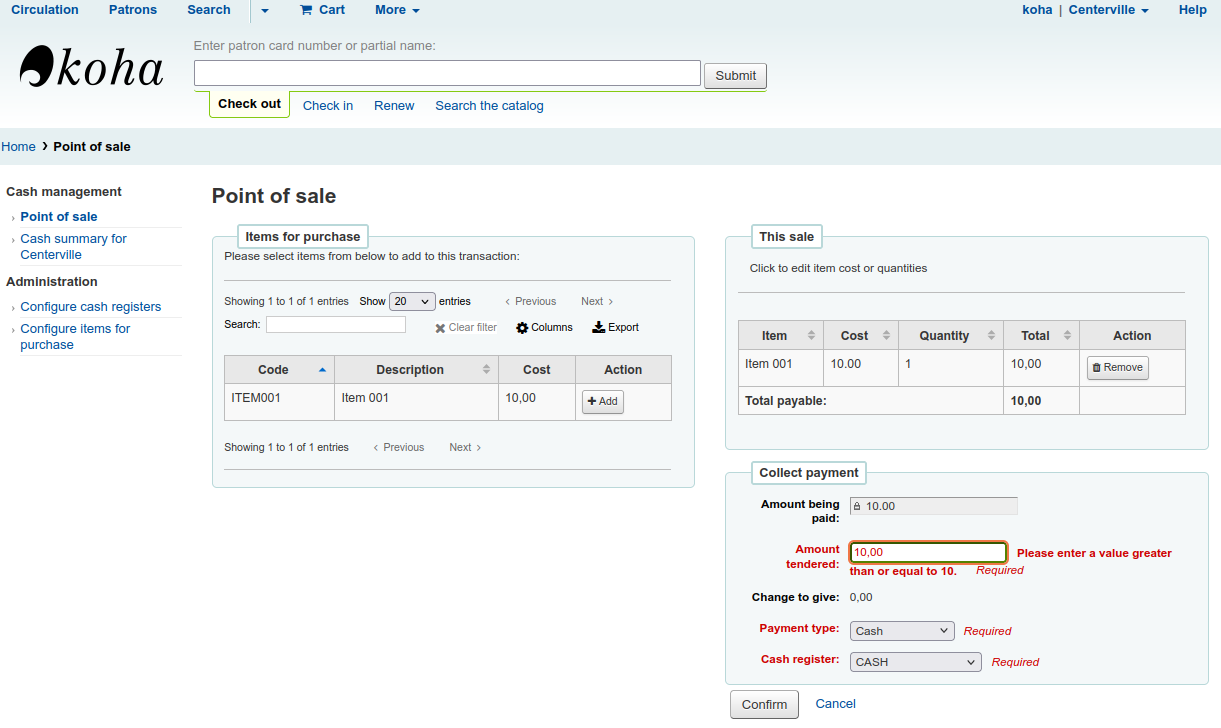Screen dimensions: 1221x728
Task: Add Item 001 to the sale
Action: [602, 402]
